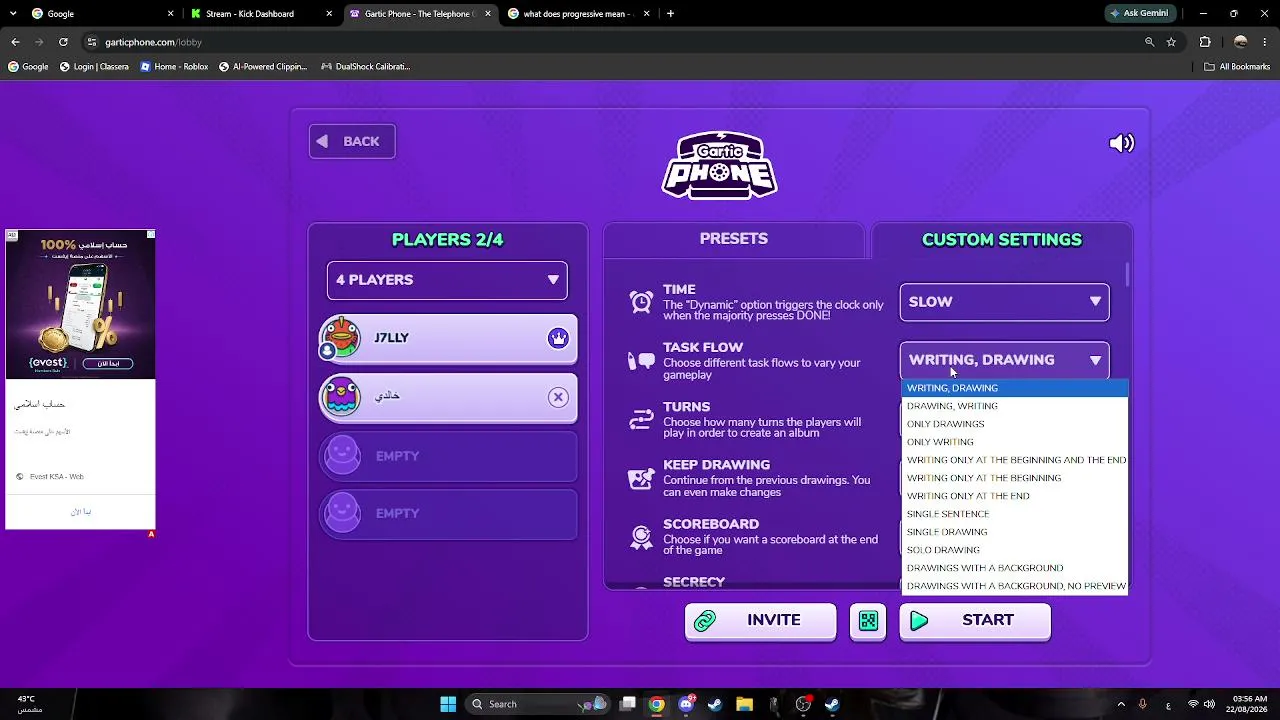The image size is (1280, 720).
Task: Click the zoom magnifier in the address bar
Action: point(1150,42)
